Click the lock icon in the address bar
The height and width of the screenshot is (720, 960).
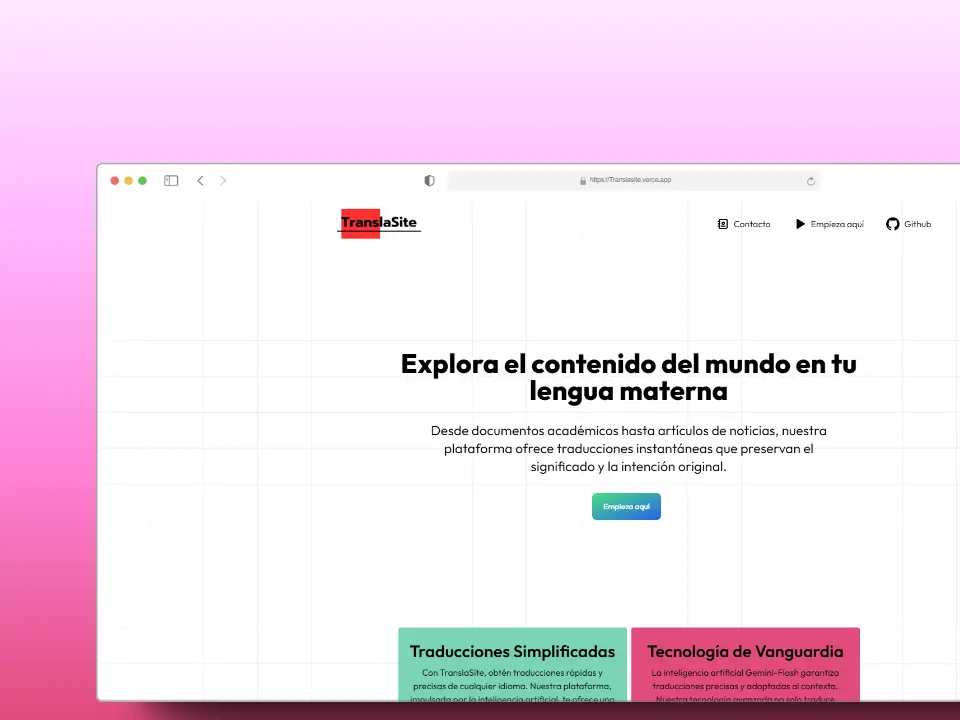[583, 181]
